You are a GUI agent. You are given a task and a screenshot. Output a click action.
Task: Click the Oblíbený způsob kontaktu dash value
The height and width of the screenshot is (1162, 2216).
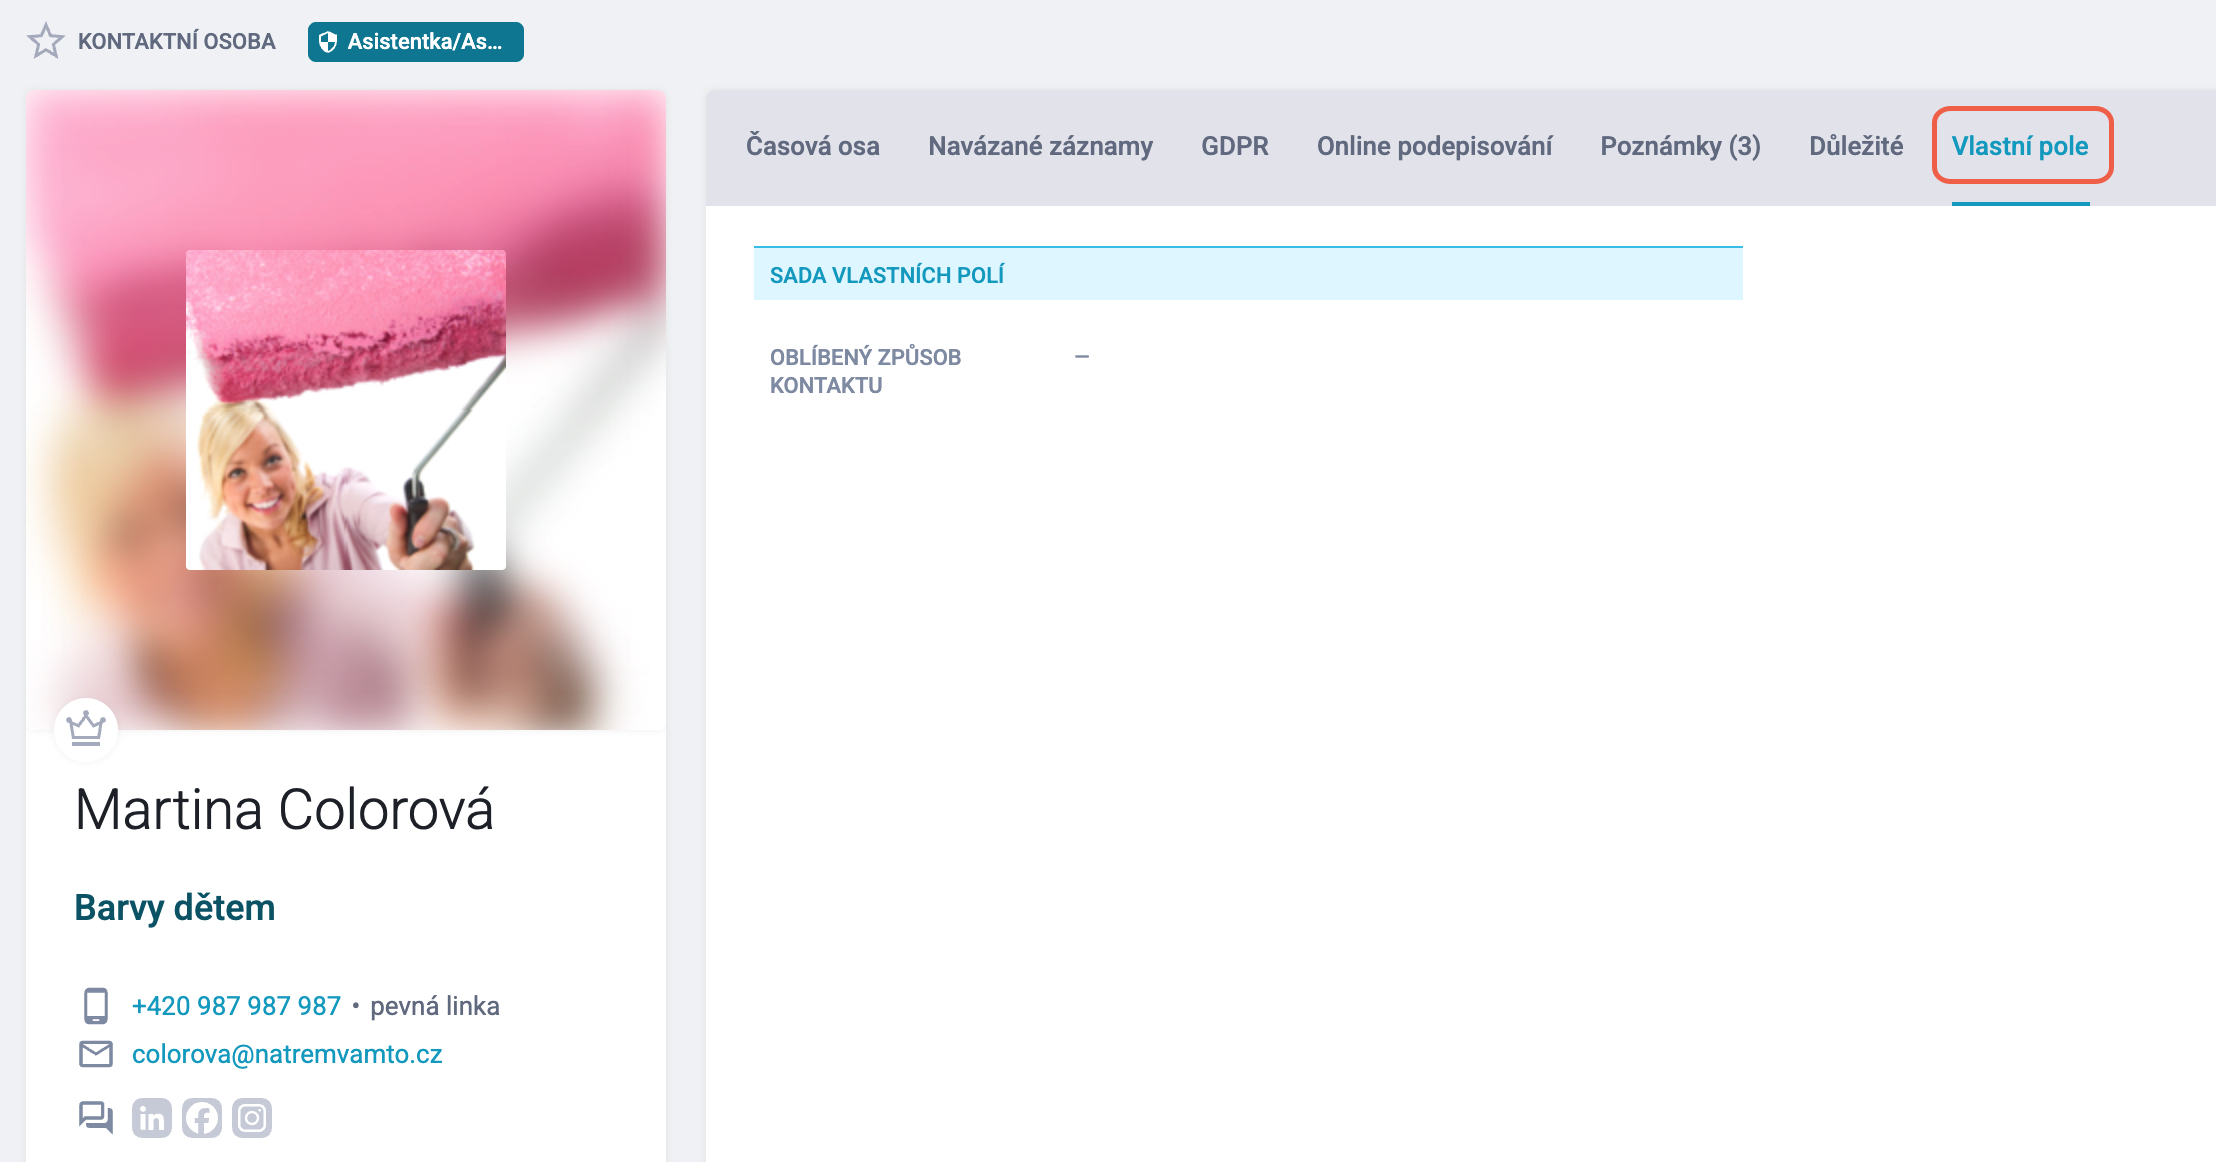(1082, 356)
